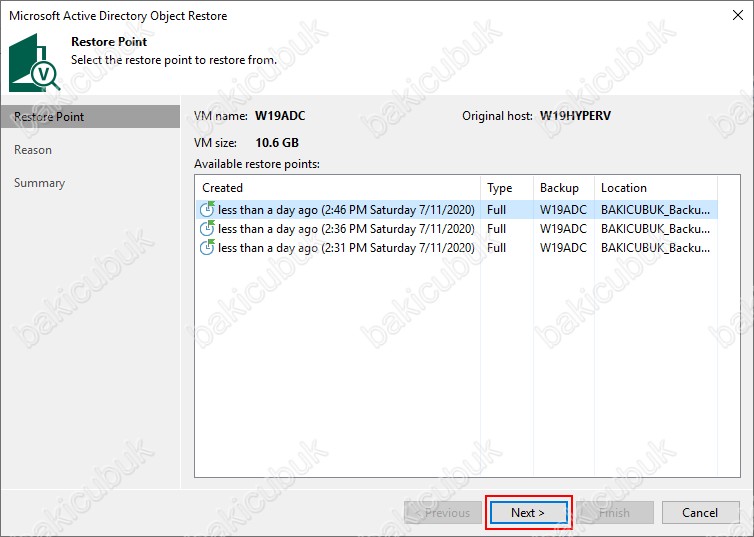
Task: Click the 2:31 PM restore point icon
Action: [x=207, y=248]
